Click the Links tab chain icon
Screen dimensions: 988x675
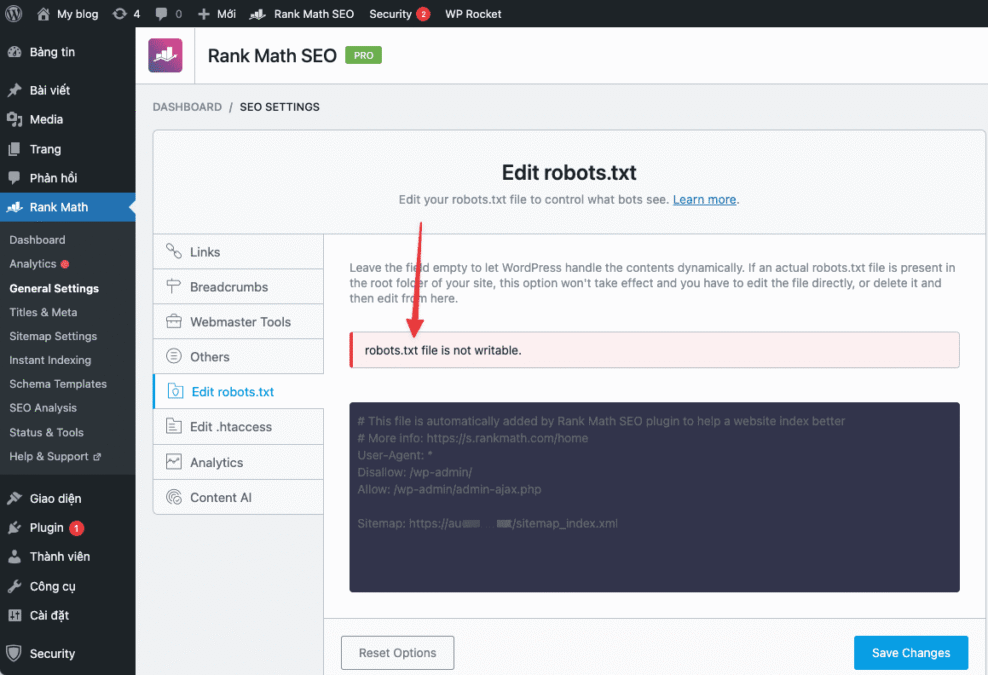(174, 252)
